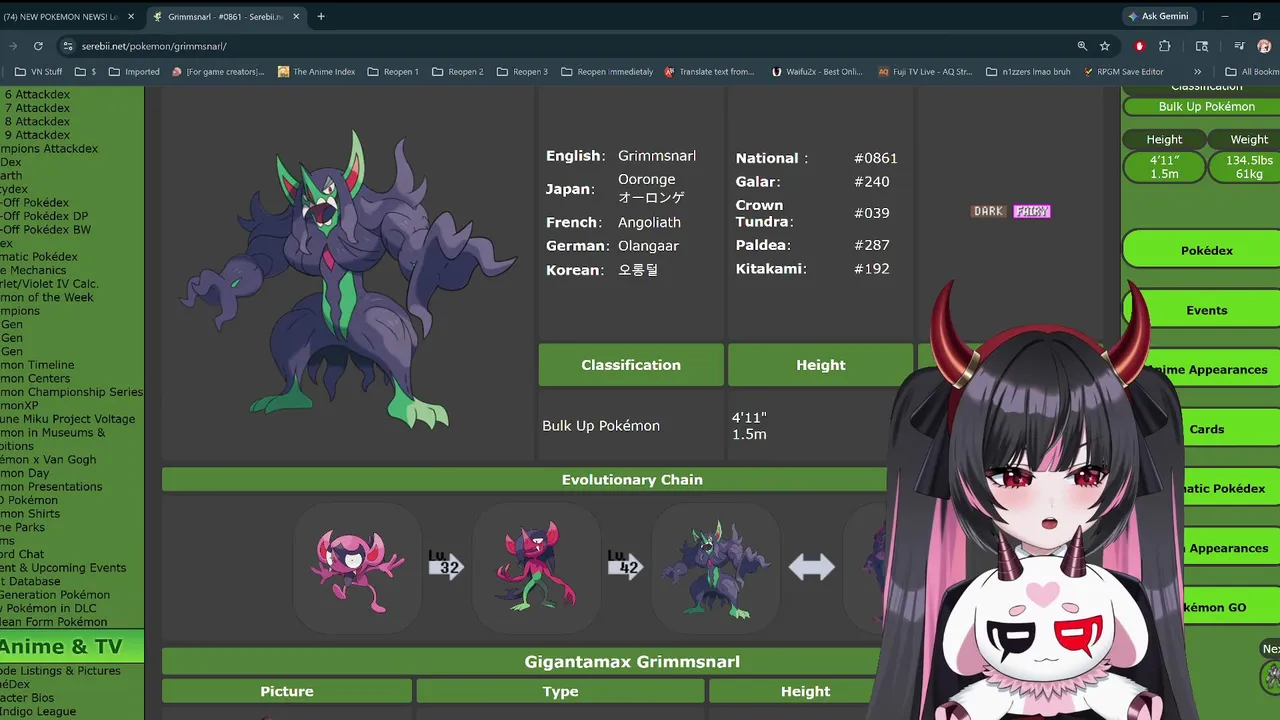This screenshot has height=720, width=1280.
Task: Open the red AdBlock hand extension
Action: (x=1139, y=46)
